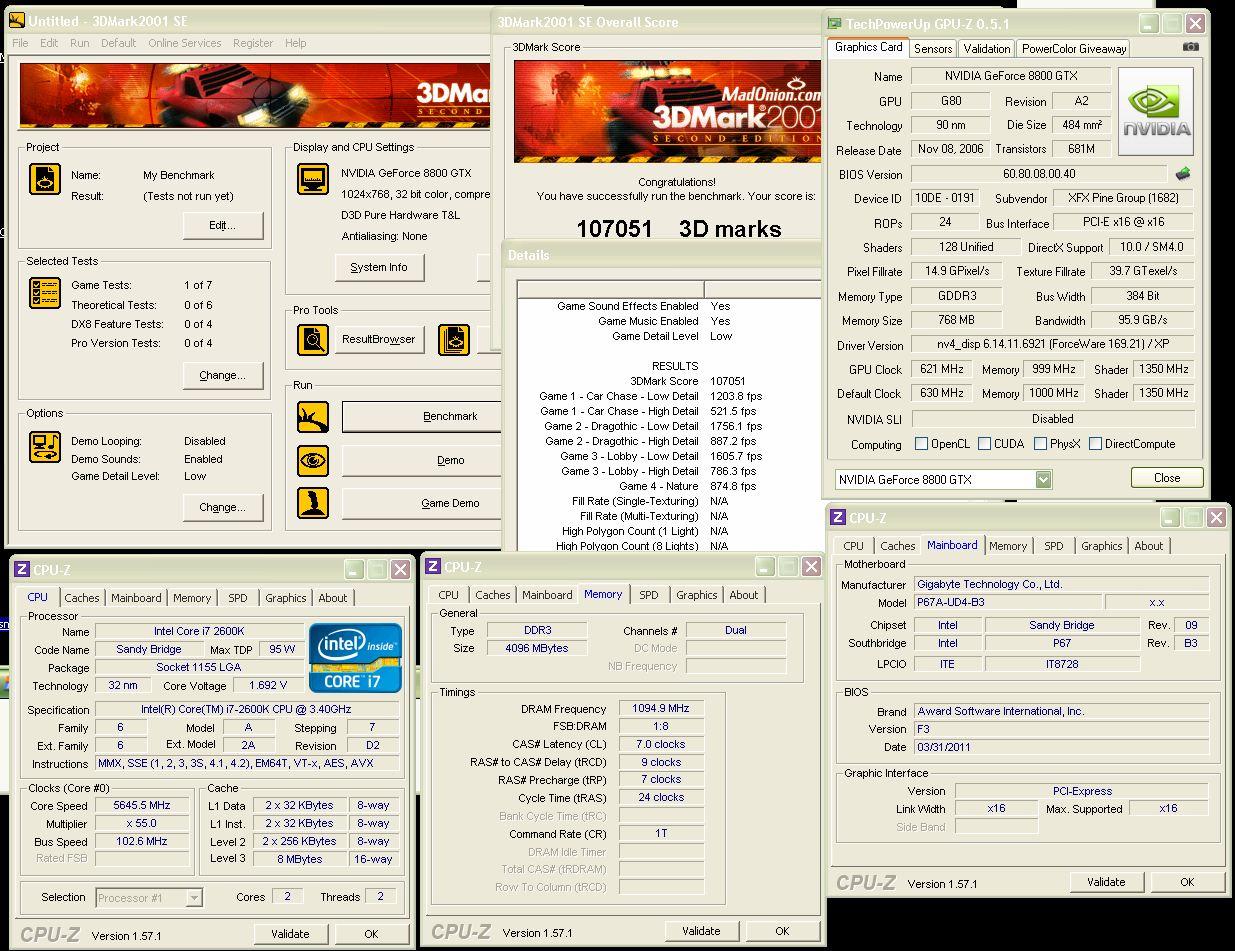Open the PowerColor Giveaway tab
Image resolution: width=1235 pixels, height=951 pixels.
tap(1074, 48)
